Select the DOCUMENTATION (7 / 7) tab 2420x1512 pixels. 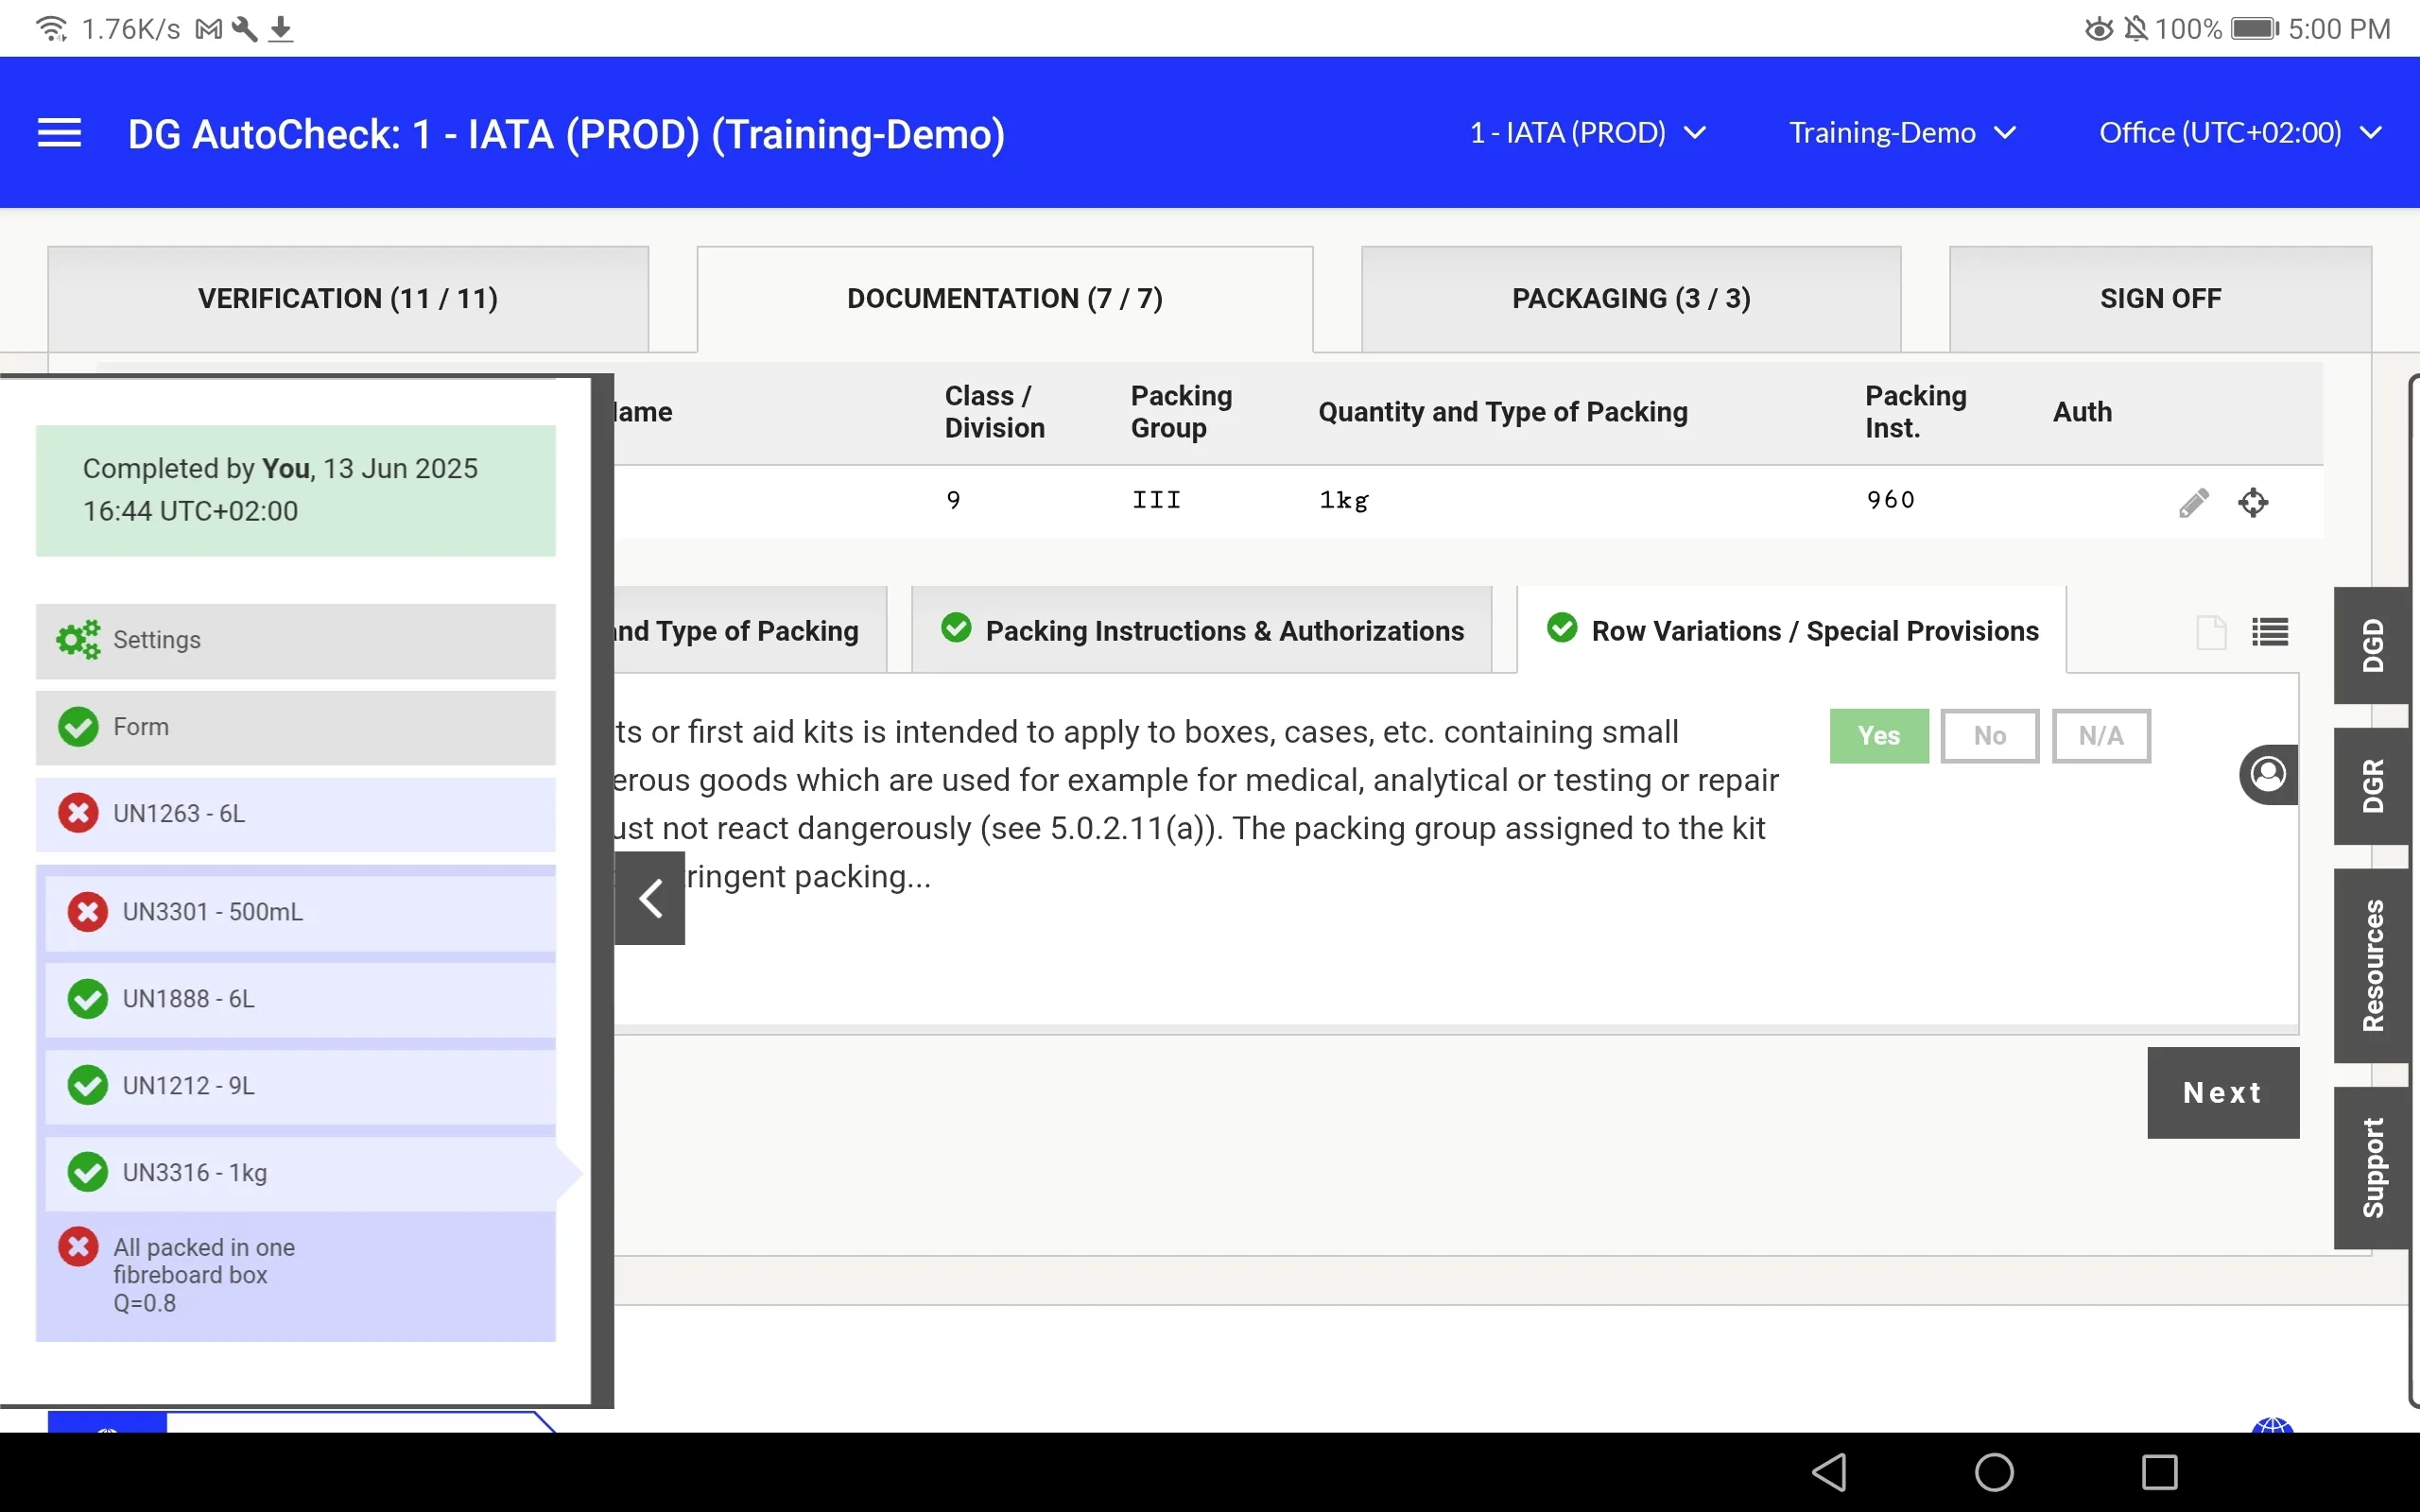[1005, 299]
